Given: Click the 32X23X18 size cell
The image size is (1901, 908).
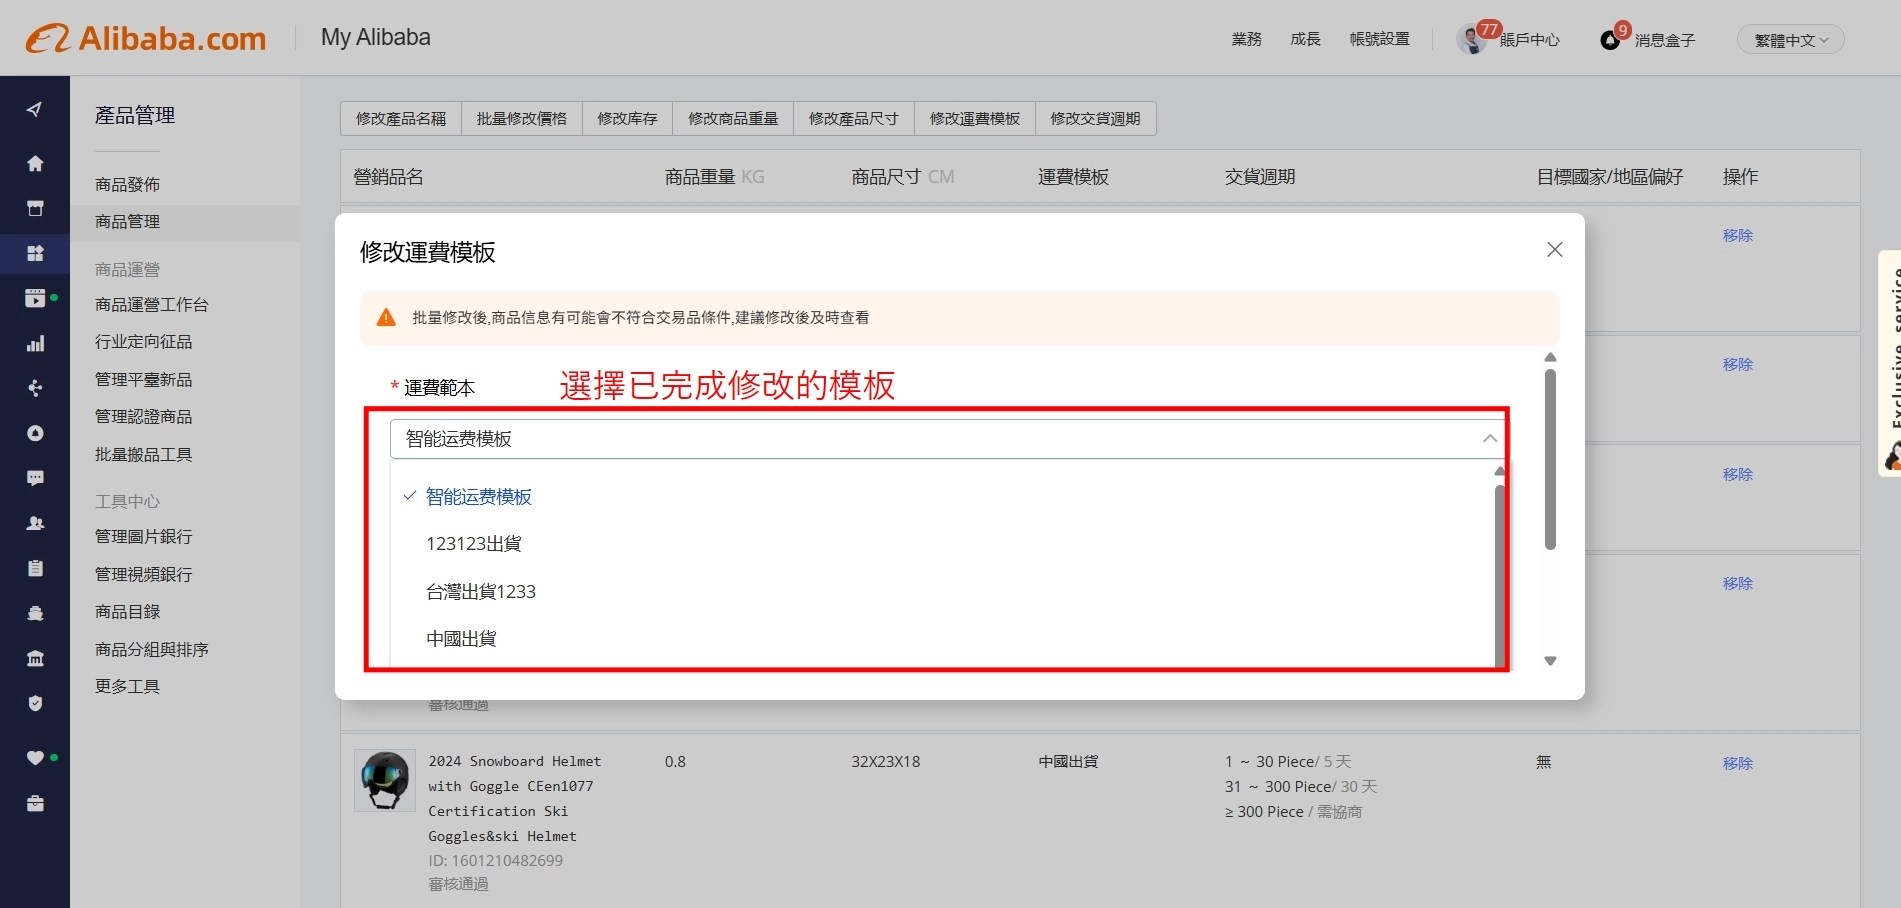Looking at the screenshot, I should (x=885, y=762).
